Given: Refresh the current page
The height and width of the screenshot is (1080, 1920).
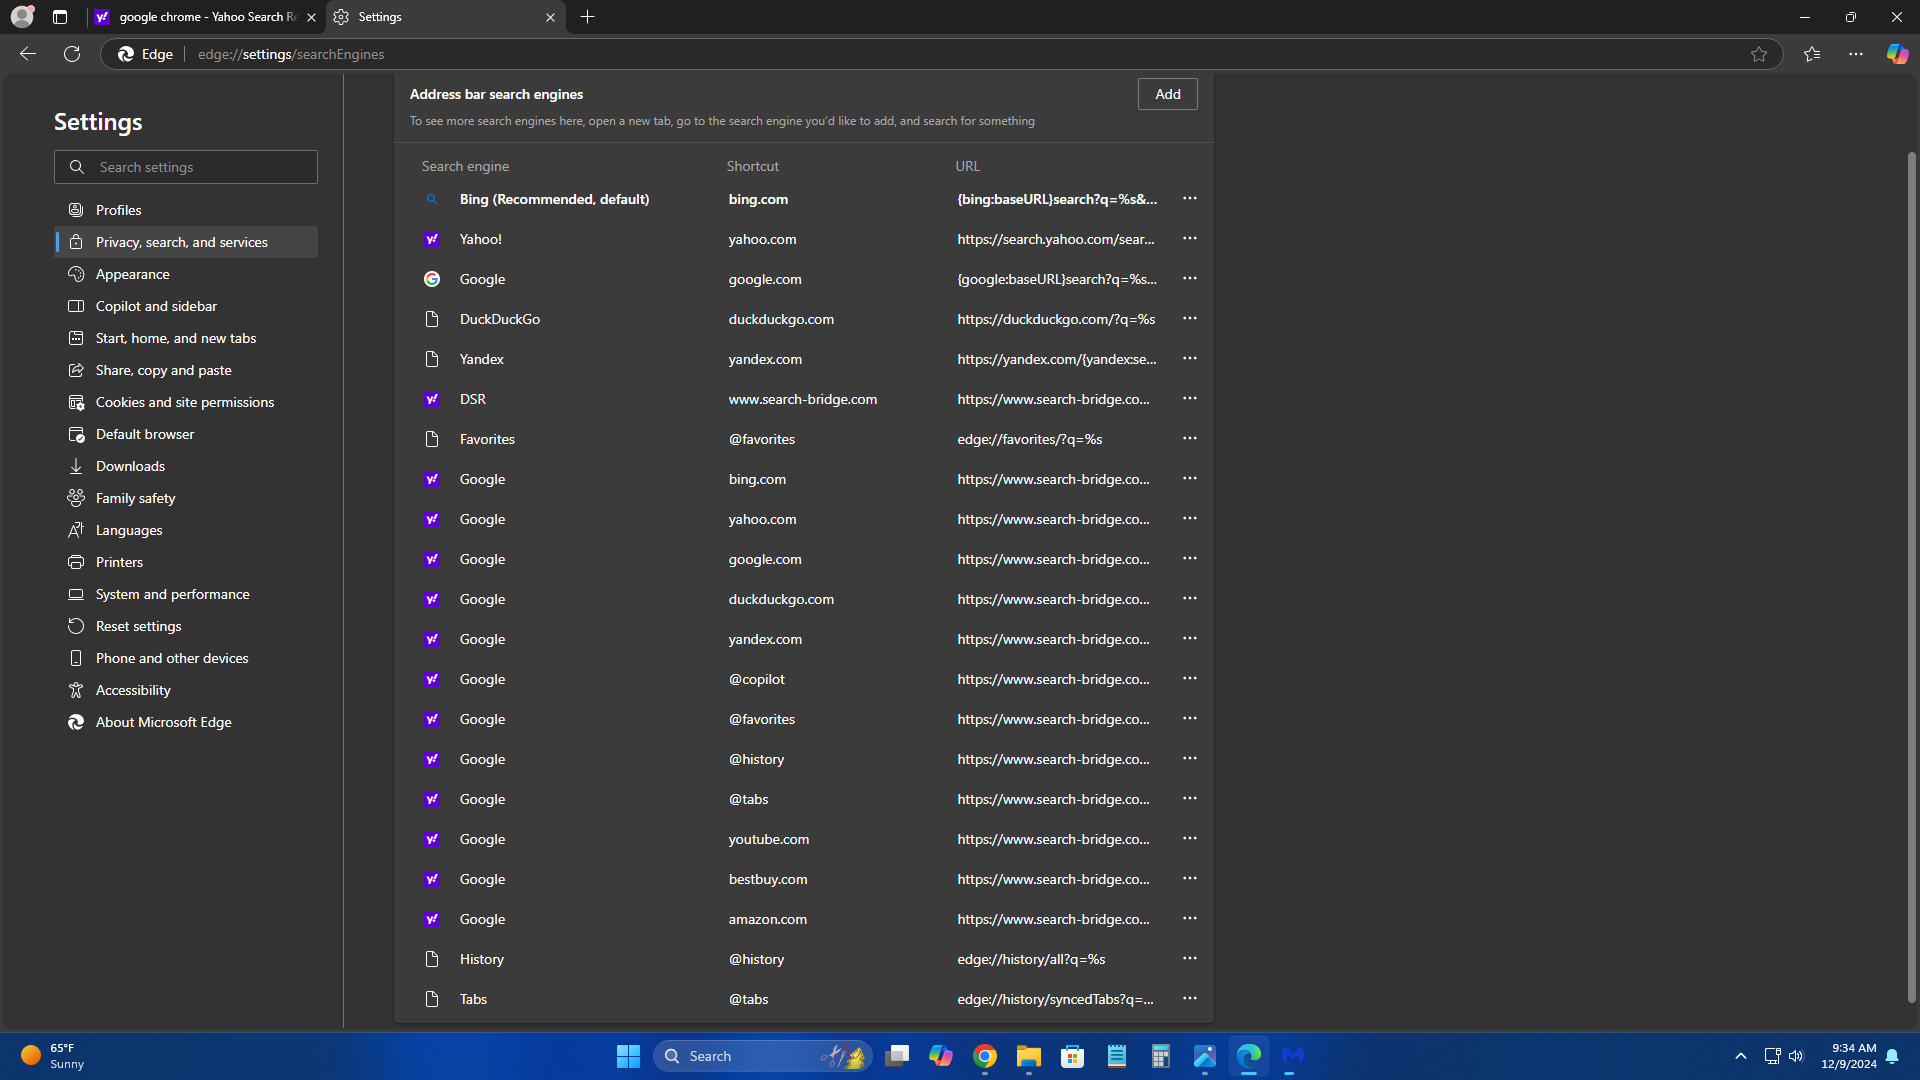Looking at the screenshot, I should tap(72, 54).
